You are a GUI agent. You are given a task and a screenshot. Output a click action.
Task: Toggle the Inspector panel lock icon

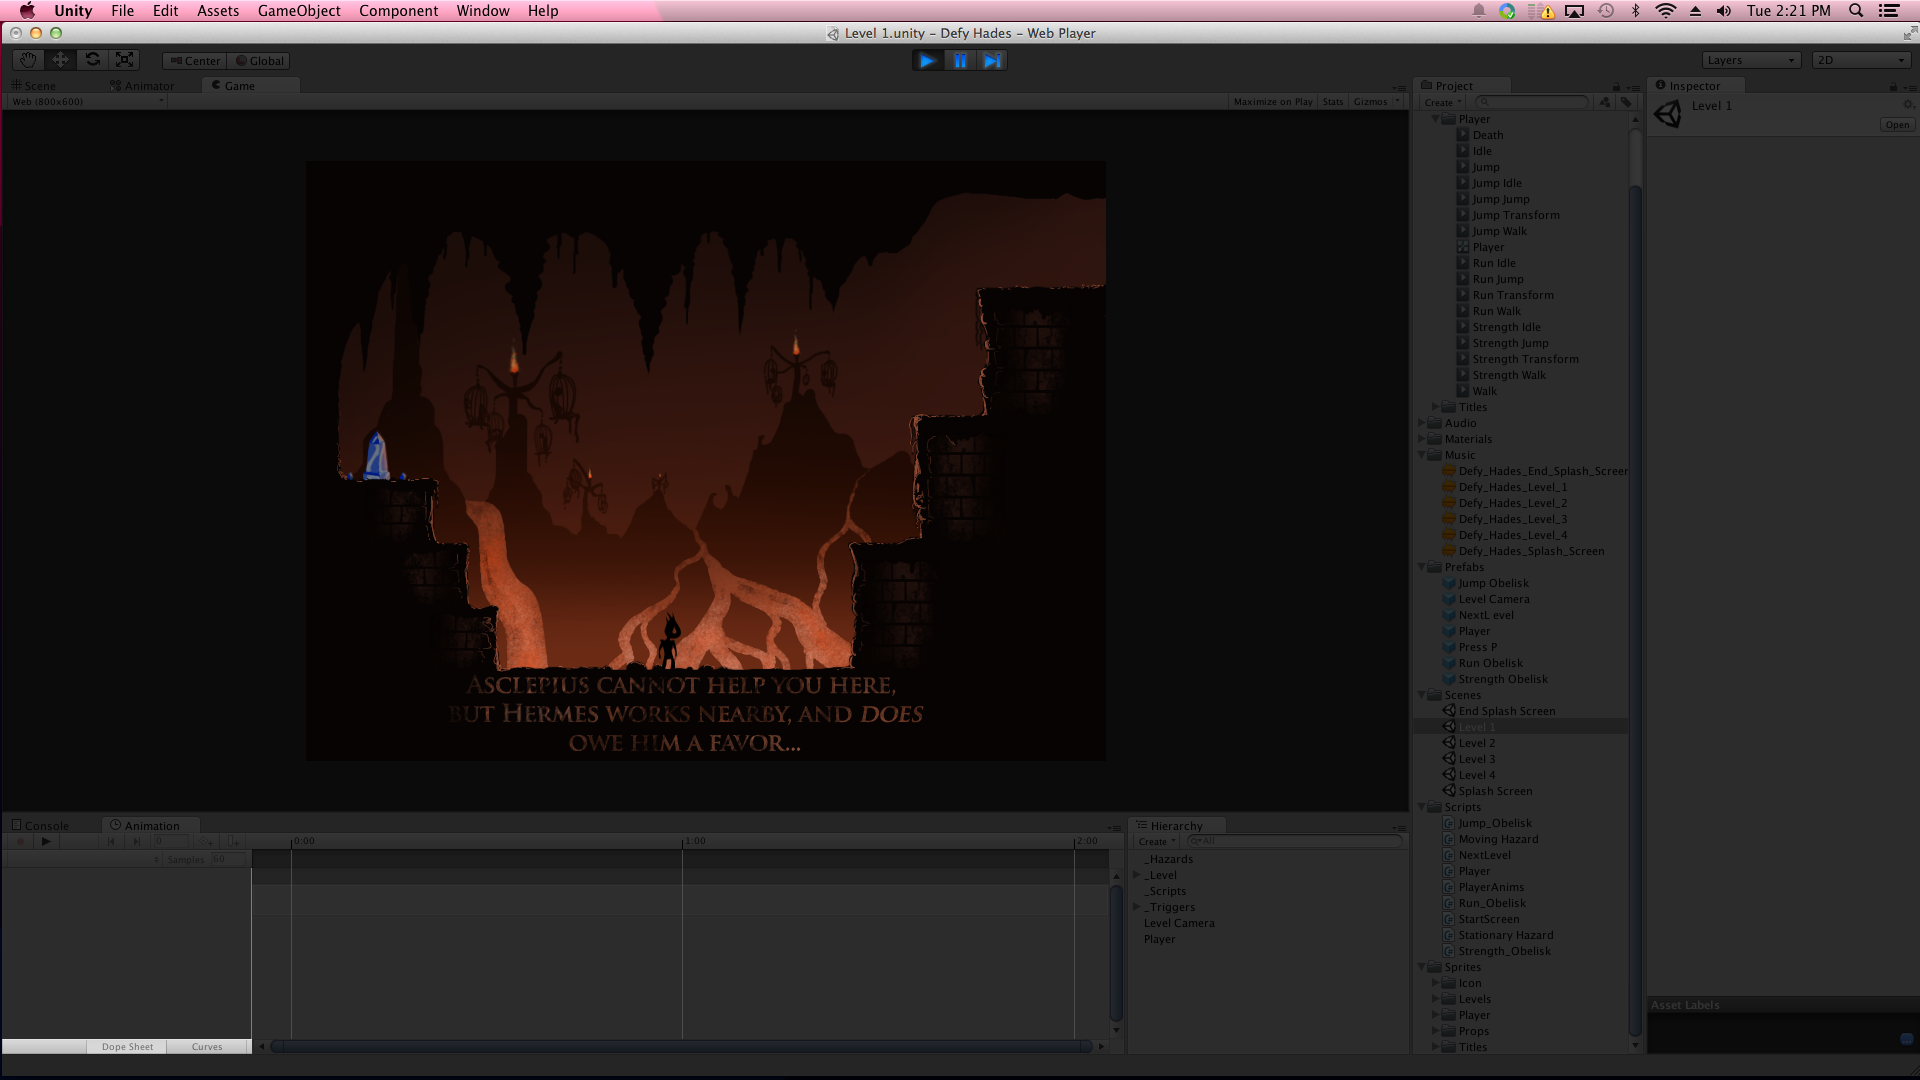pos(1893,87)
